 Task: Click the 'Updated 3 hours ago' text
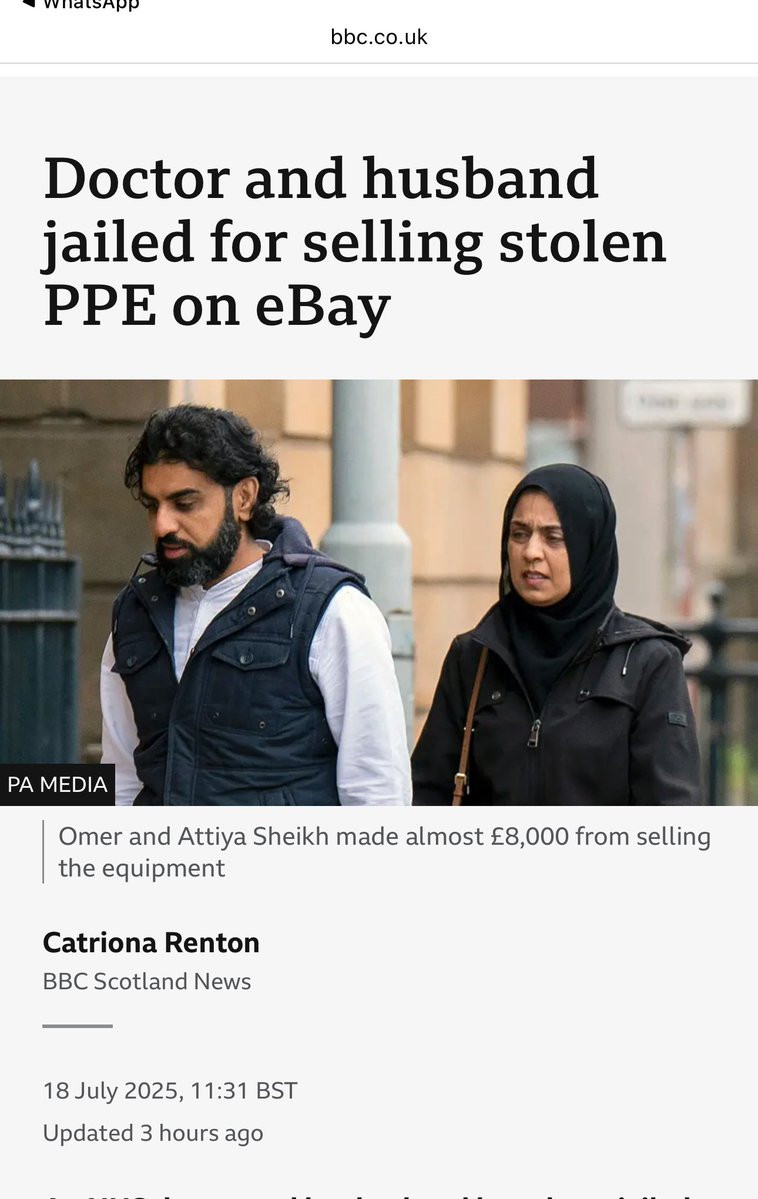153,1133
